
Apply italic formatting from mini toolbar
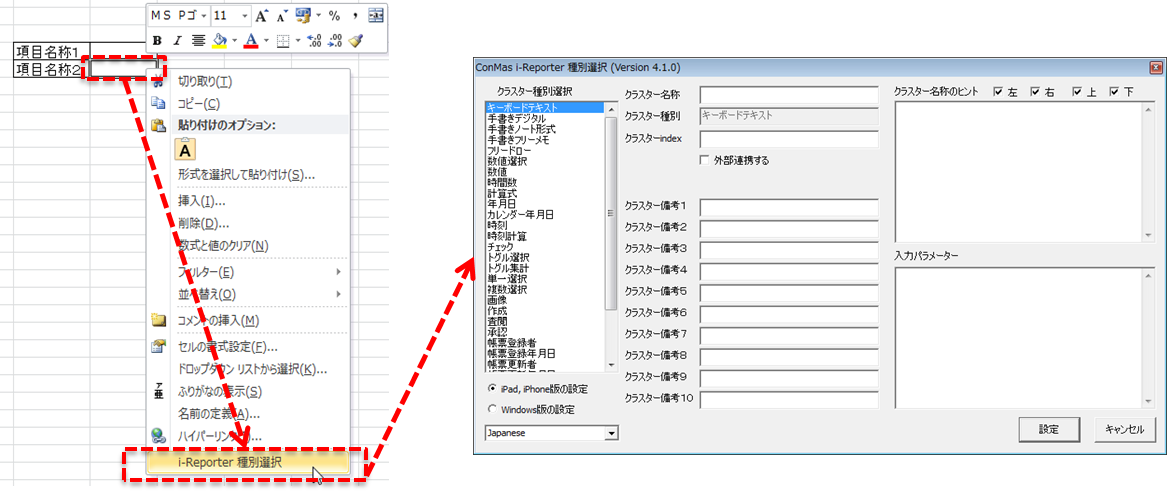(x=177, y=40)
